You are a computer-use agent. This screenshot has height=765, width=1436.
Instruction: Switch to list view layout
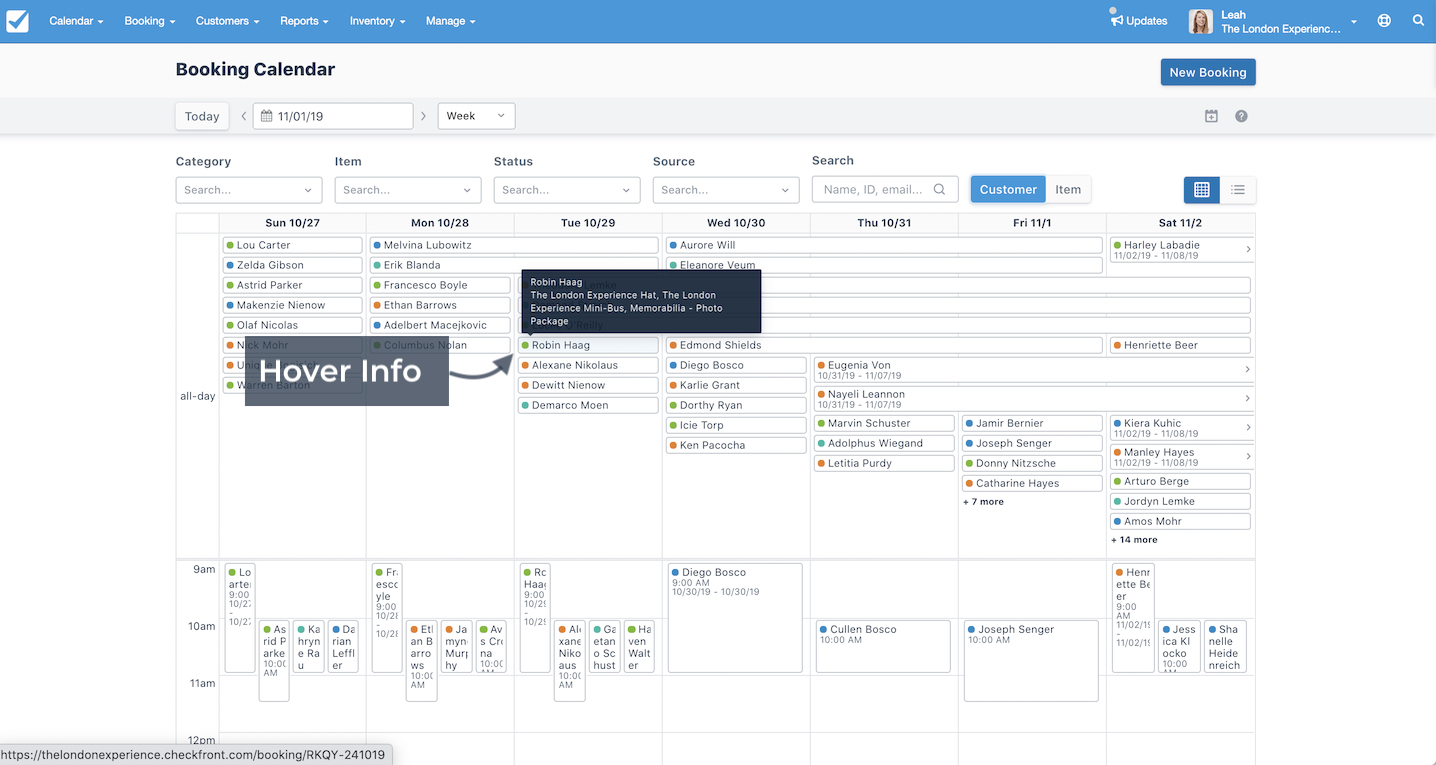[x=1238, y=189]
